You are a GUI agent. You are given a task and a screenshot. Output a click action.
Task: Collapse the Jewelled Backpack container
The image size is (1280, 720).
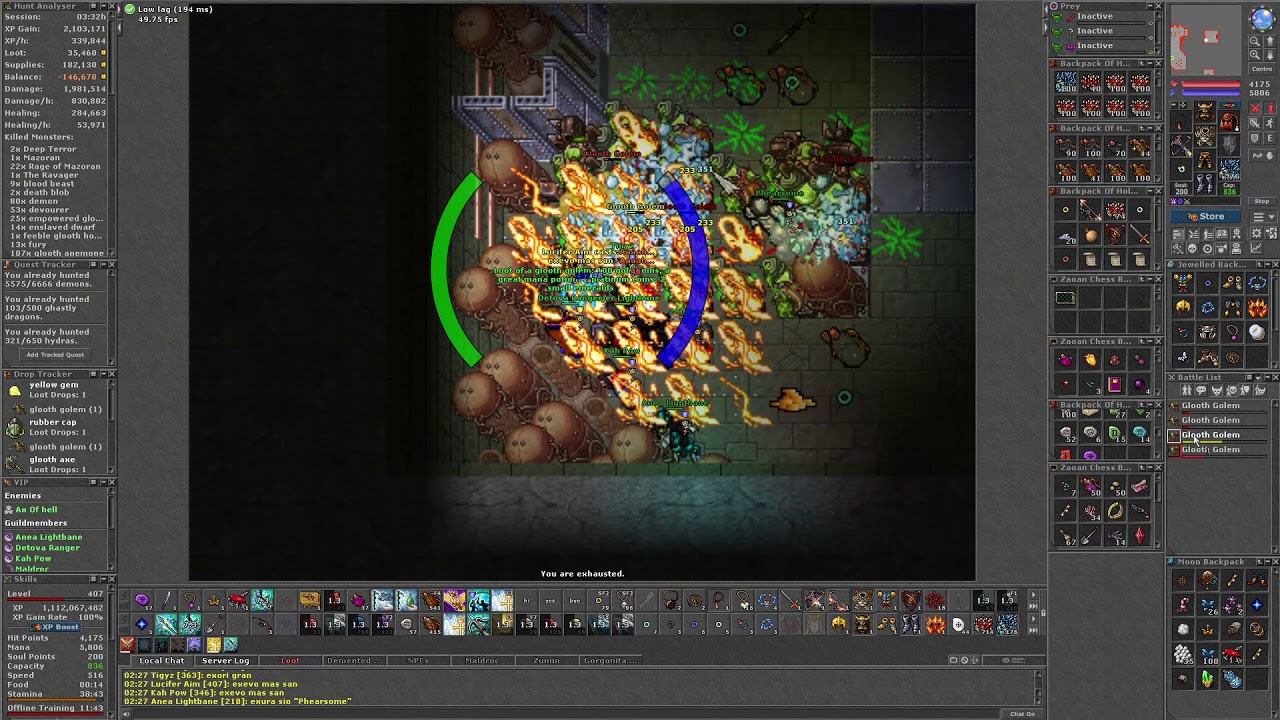pyautogui.click(x=1268, y=264)
